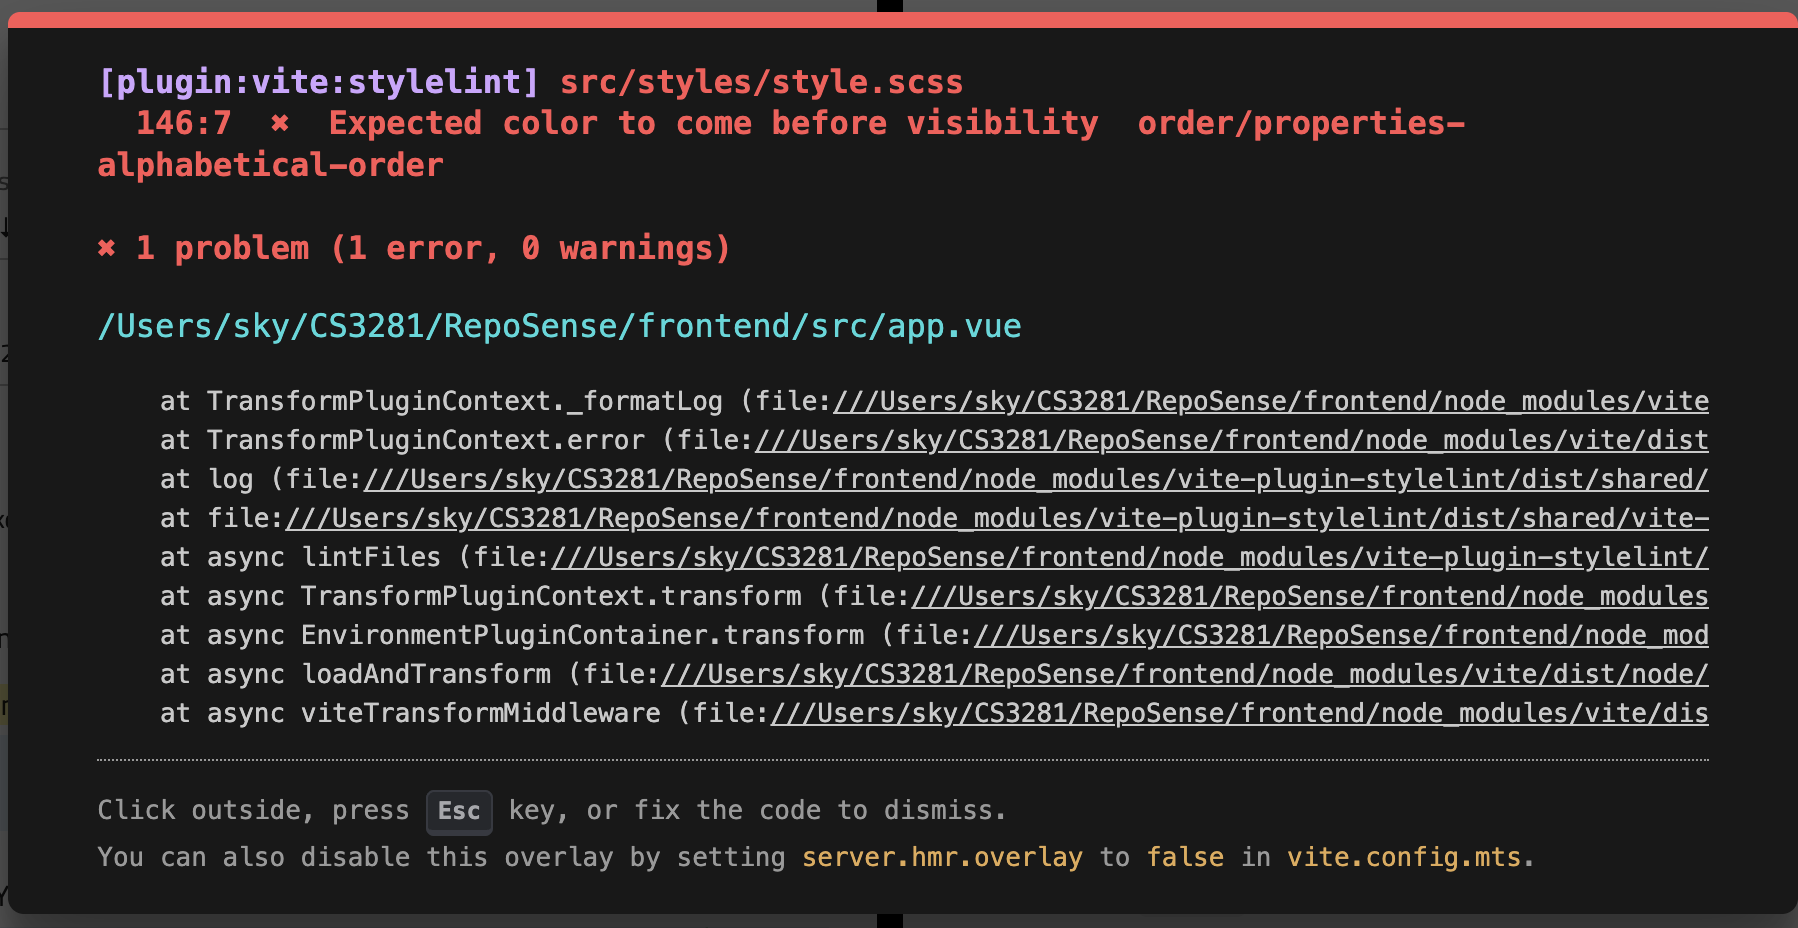Viewport: 1798px width, 928px height.
Task: Click the 146:7 line position
Action: (x=184, y=123)
